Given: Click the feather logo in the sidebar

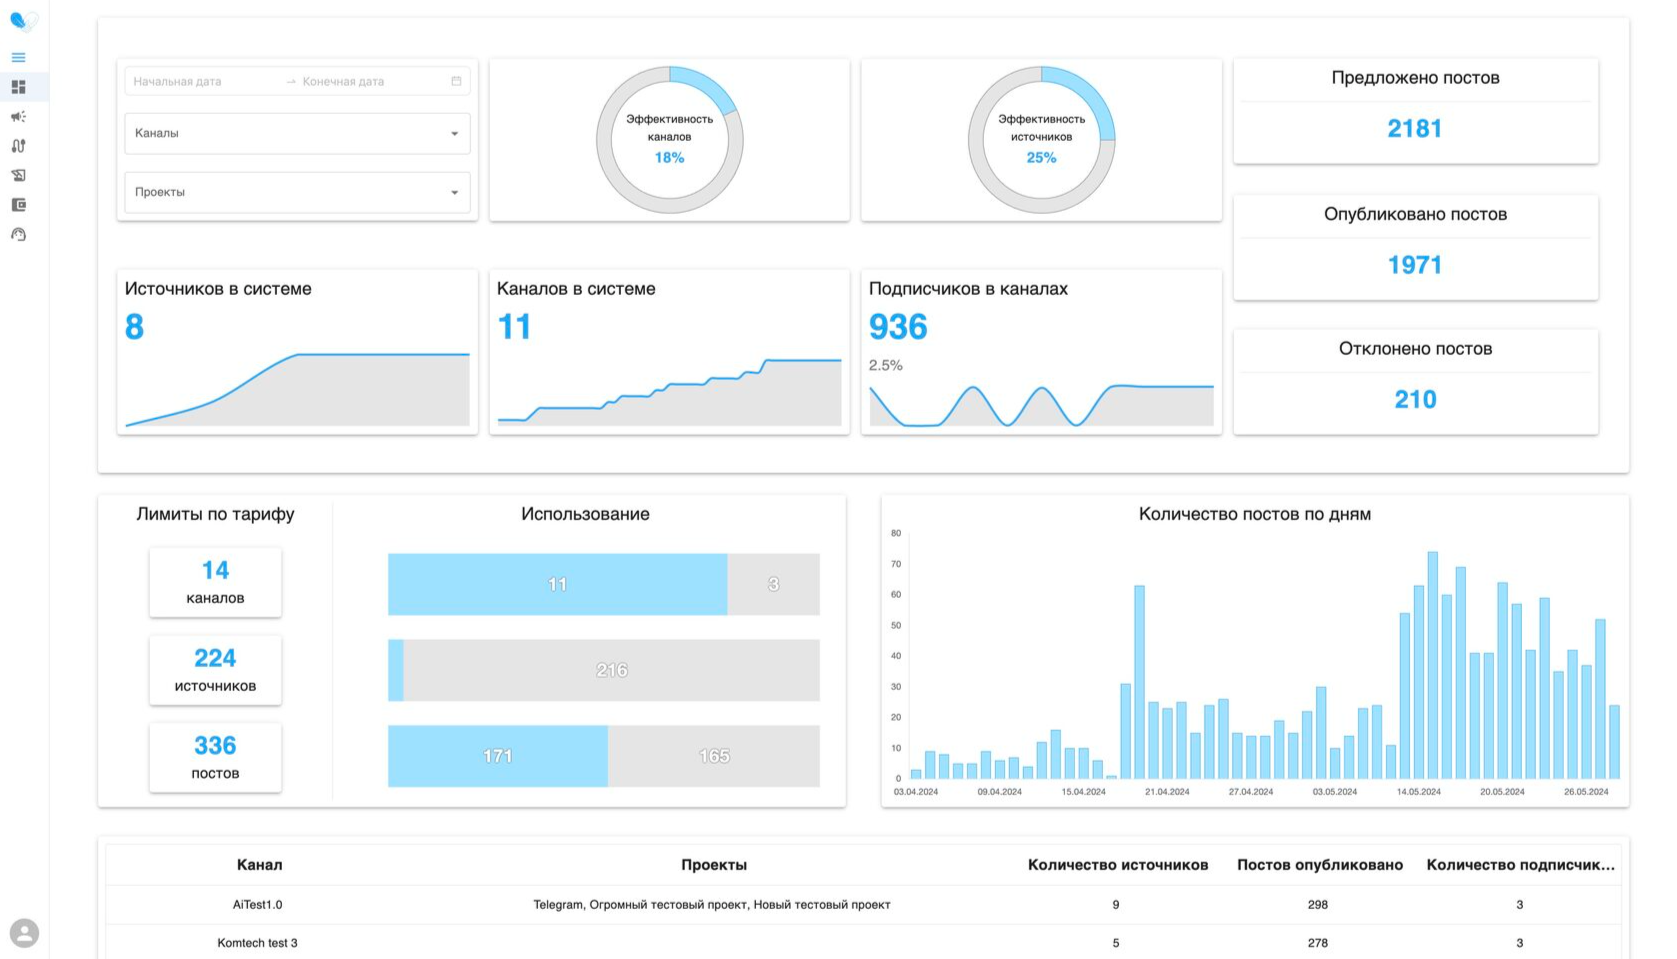Looking at the screenshot, I should coord(24,21).
